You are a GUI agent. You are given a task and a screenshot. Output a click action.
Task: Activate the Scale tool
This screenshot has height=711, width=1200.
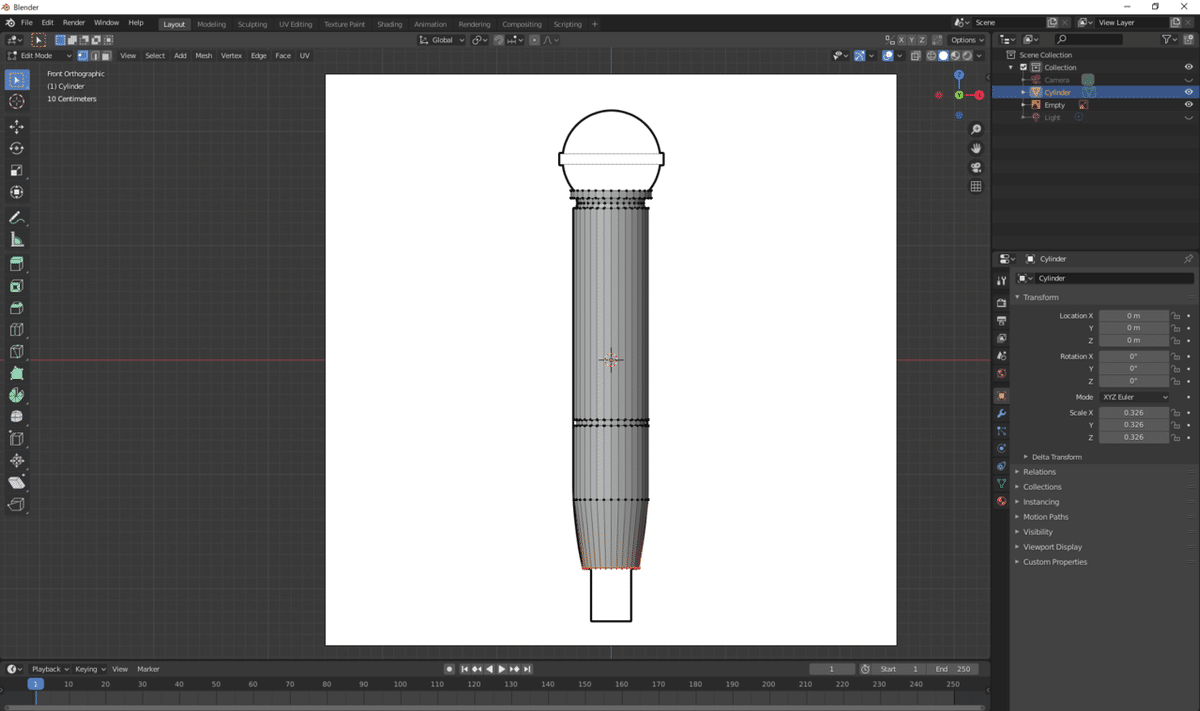[16, 170]
